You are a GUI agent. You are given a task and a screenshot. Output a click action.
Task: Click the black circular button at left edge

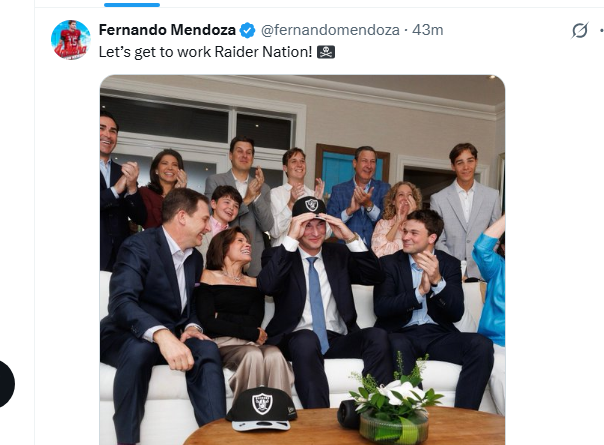point(5,382)
